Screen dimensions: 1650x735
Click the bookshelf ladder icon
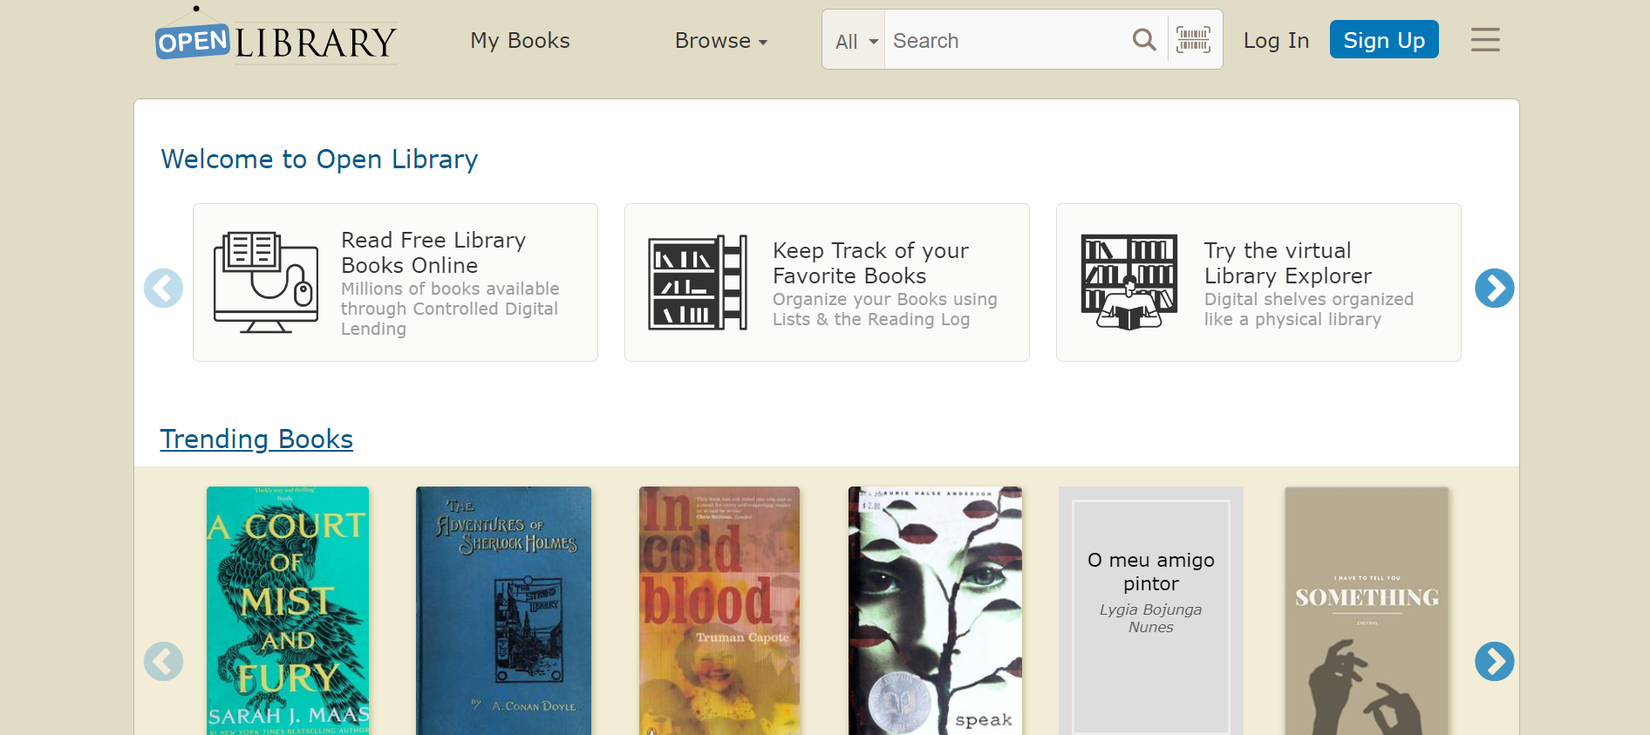tap(697, 283)
